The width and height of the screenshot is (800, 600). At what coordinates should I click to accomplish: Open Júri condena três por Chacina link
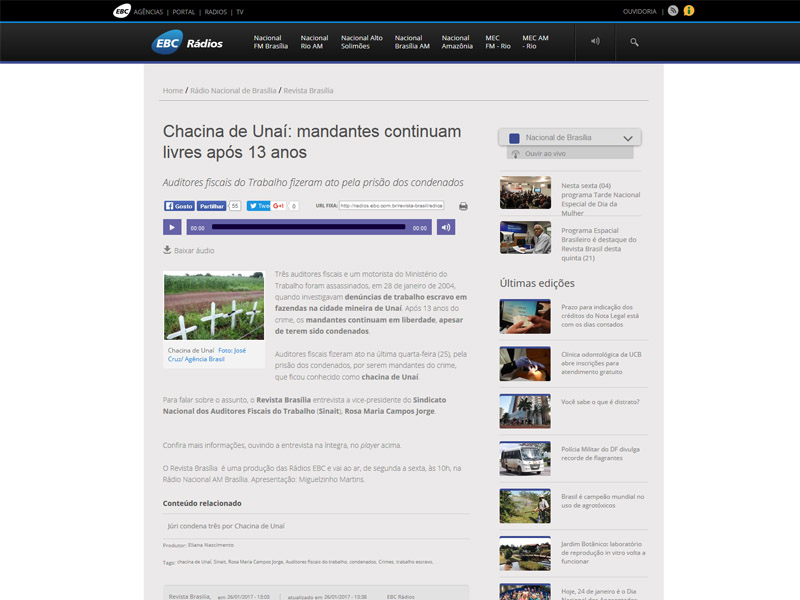point(226,526)
